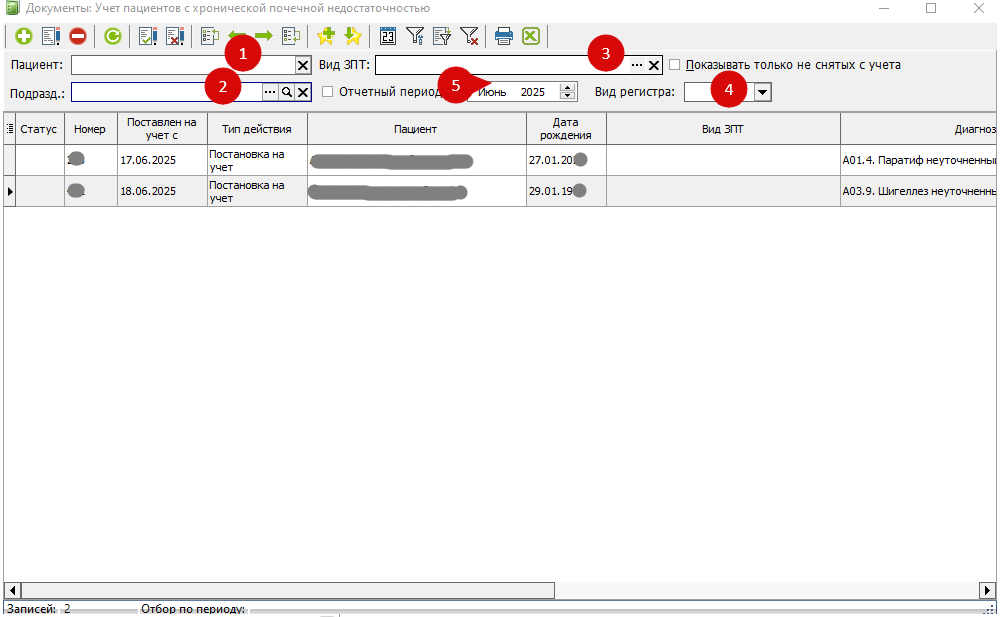Click the horizontal scrollbar left arrow
Image resolution: width=1003 pixels, height=617 pixels.
coord(12,590)
